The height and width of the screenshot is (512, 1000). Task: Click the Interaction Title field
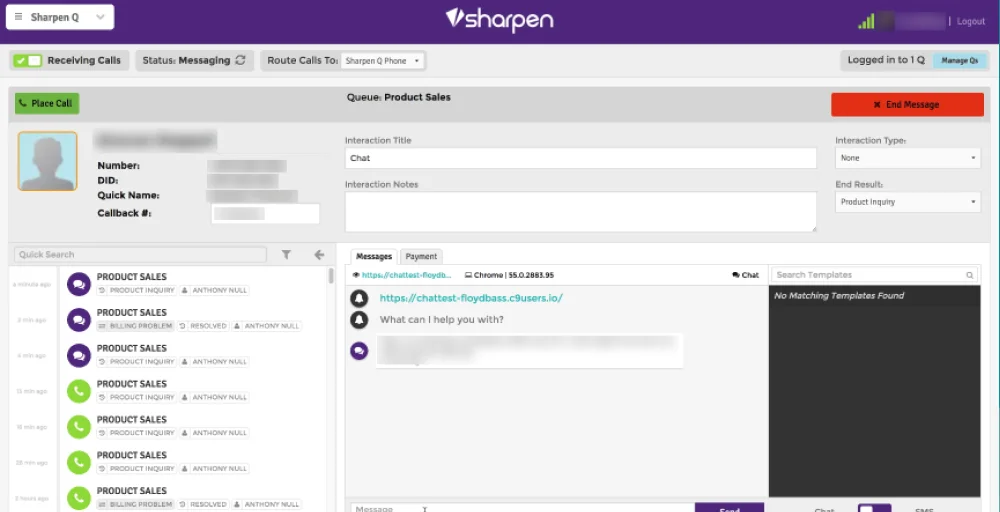[580, 158]
